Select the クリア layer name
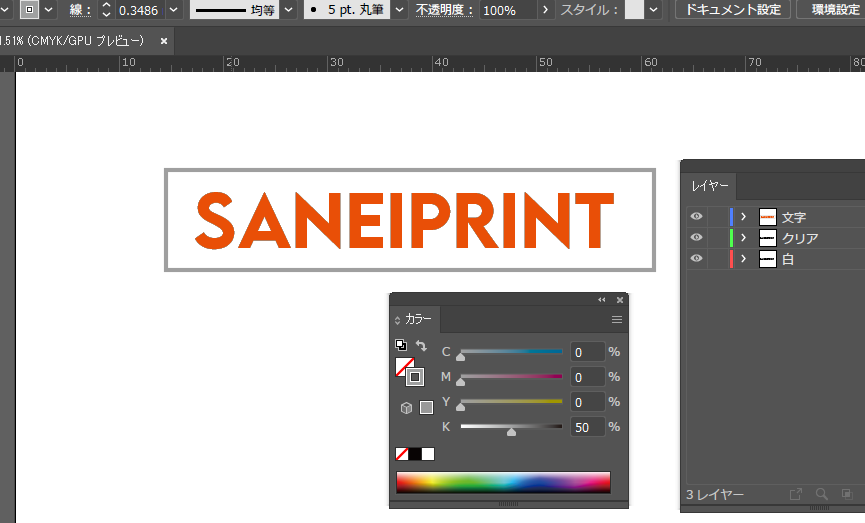This screenshot has width=865, height=523. pos(800,238)
